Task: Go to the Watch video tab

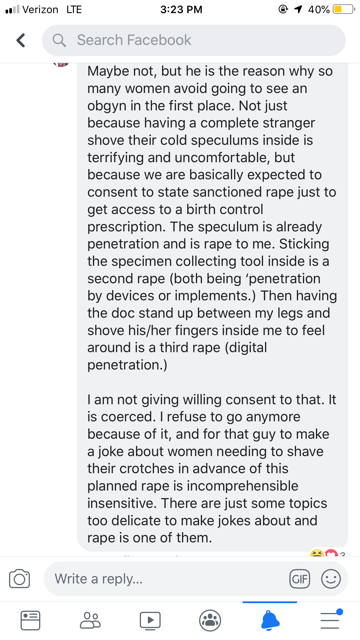Action: coord(150,620)
